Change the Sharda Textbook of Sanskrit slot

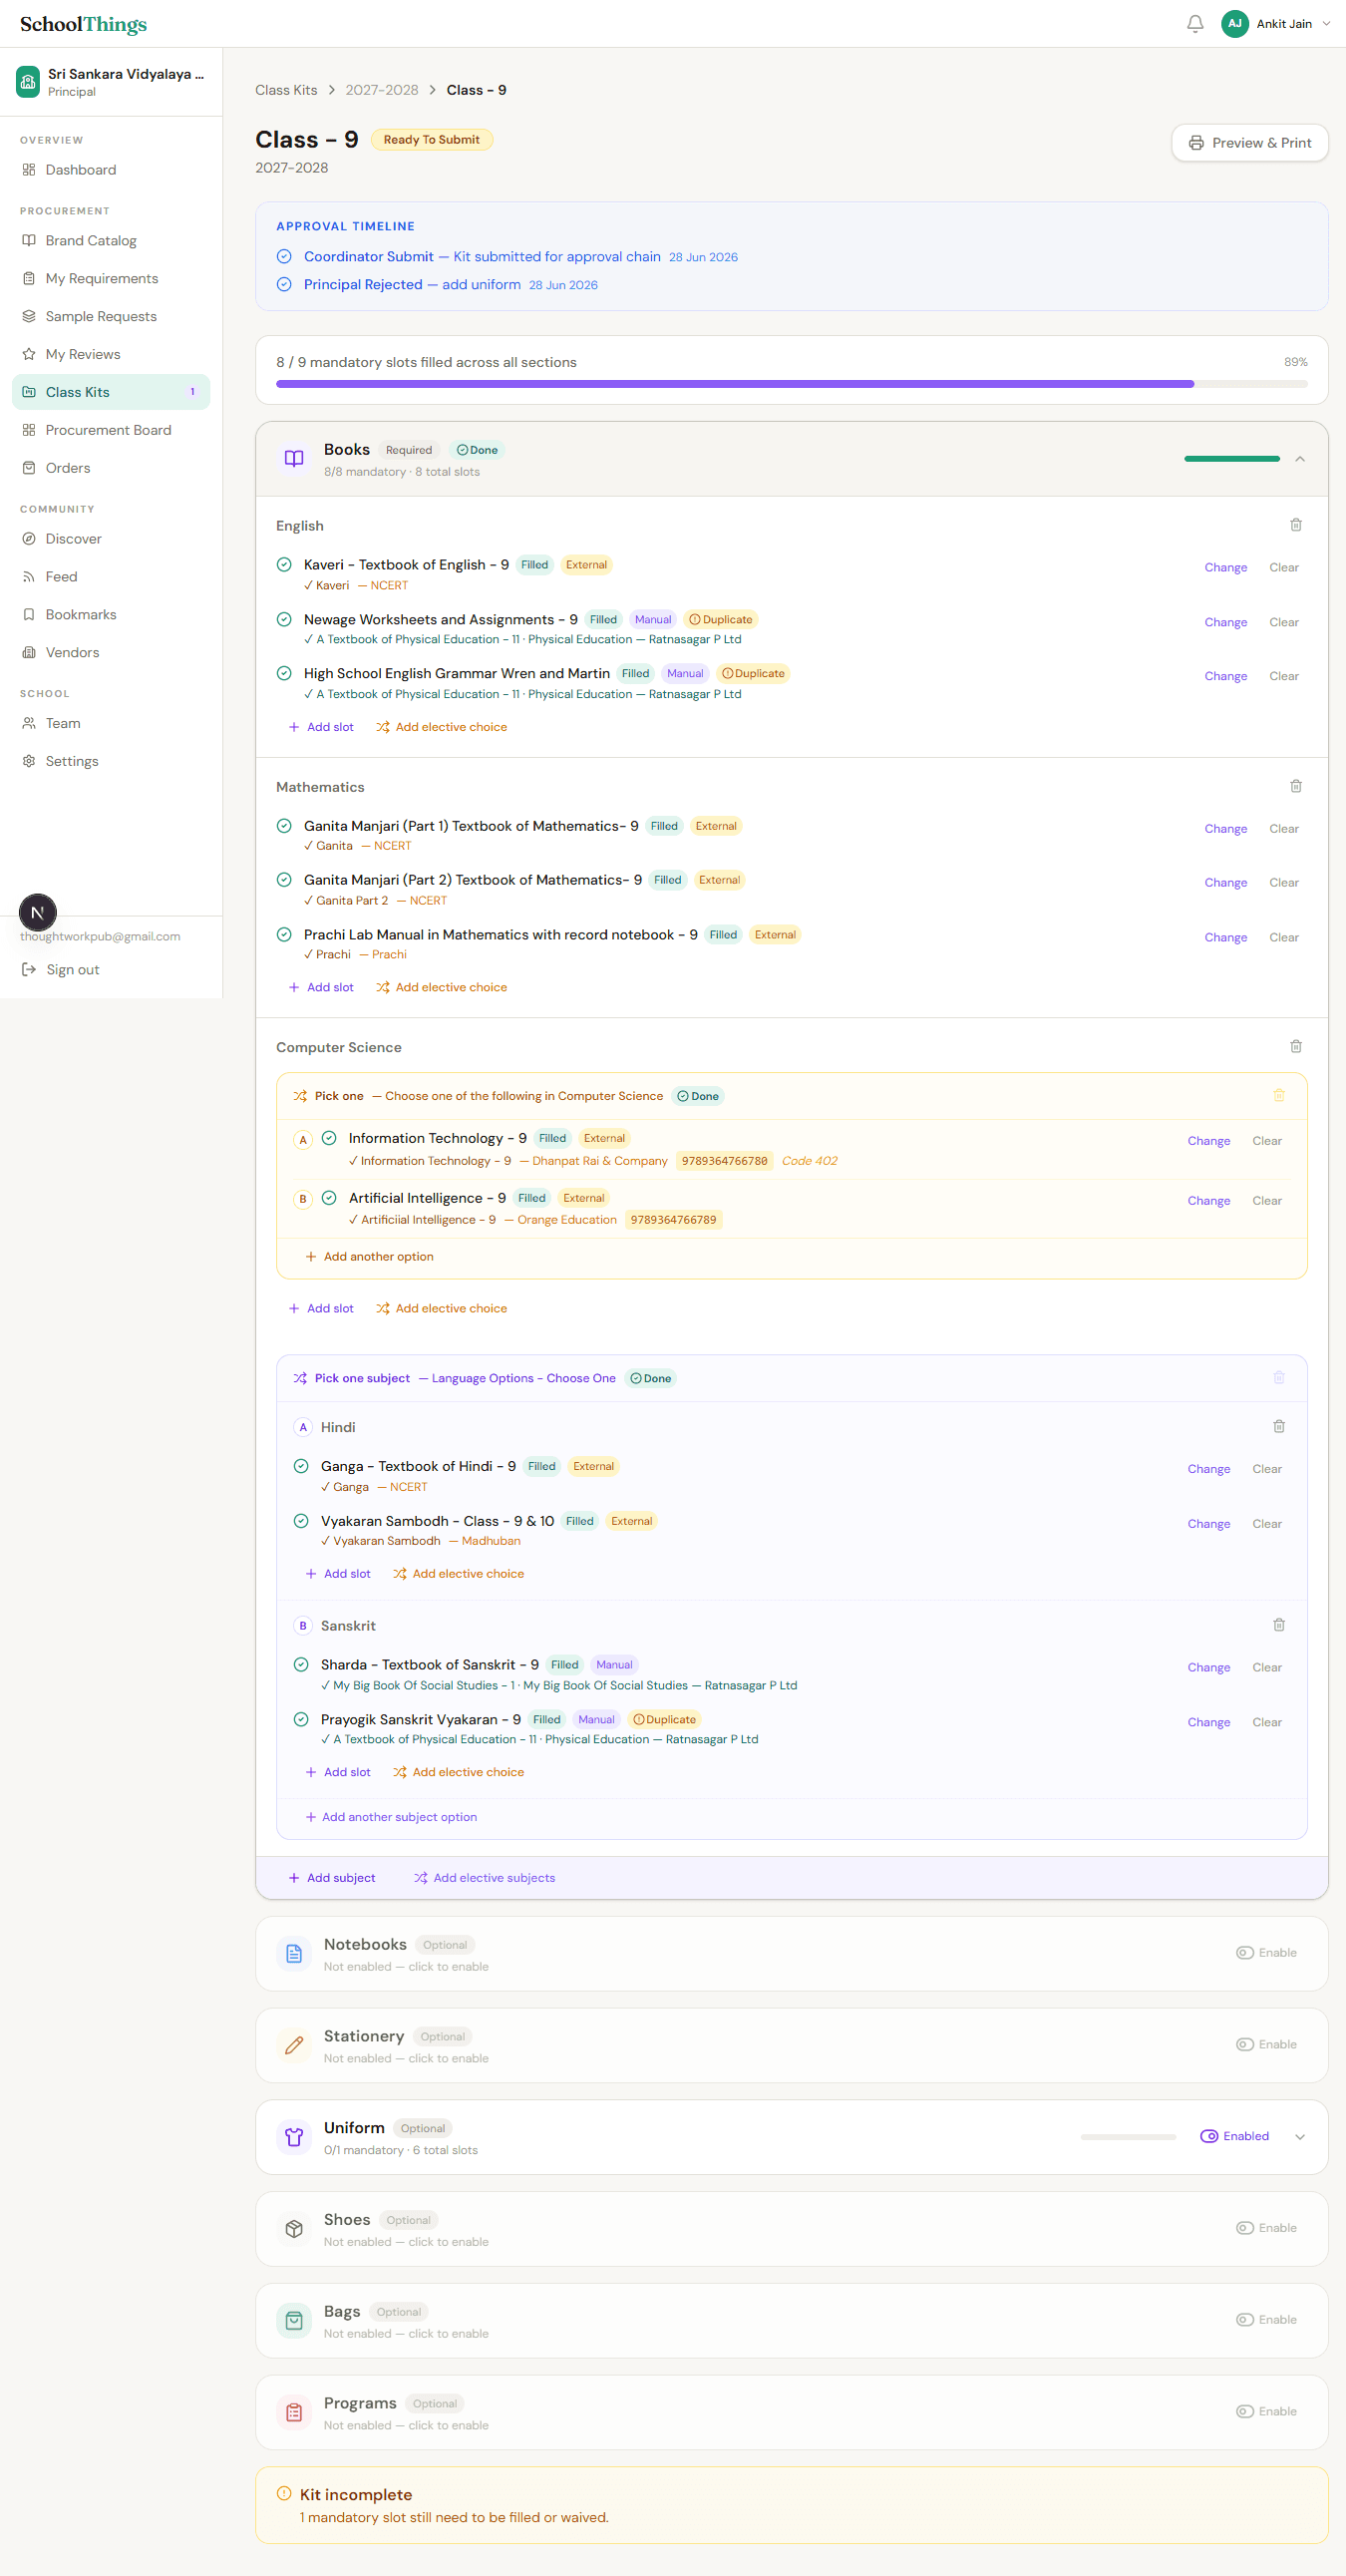click(1208, 1667)
